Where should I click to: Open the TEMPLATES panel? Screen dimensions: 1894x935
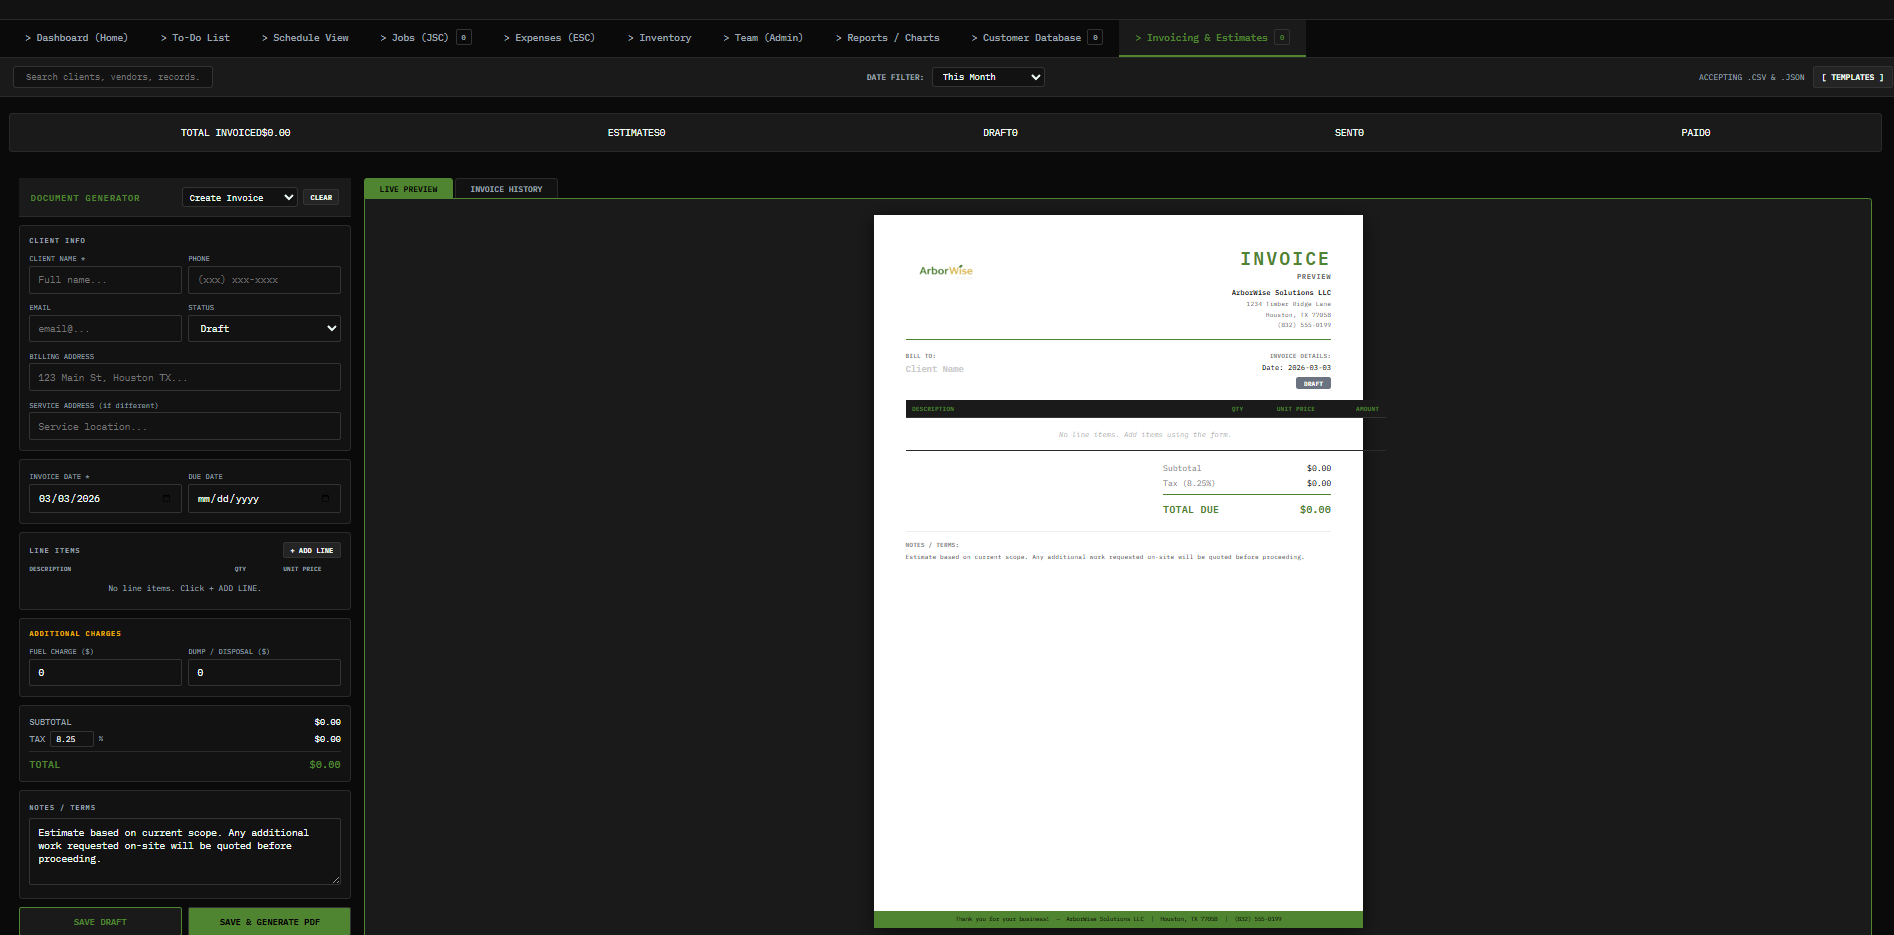tap(1851, 77)
